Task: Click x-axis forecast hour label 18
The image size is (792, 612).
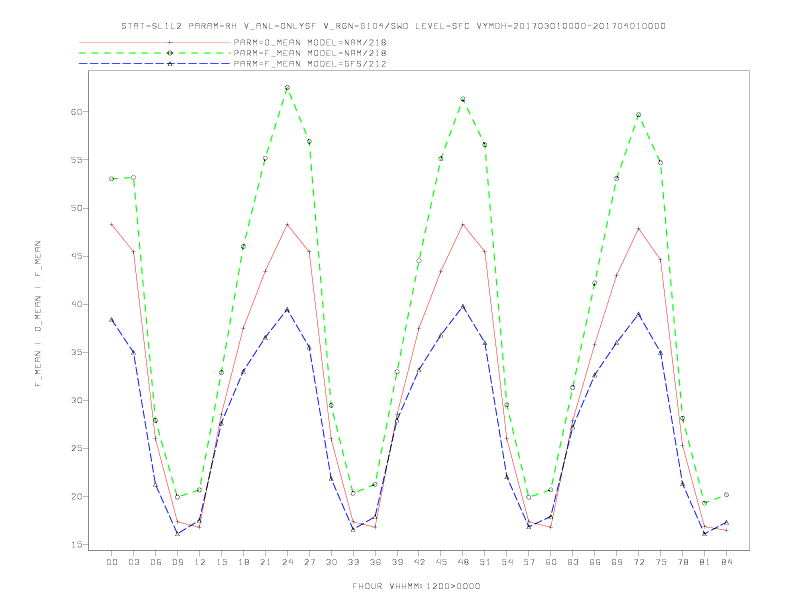Action: coord(243,562)
